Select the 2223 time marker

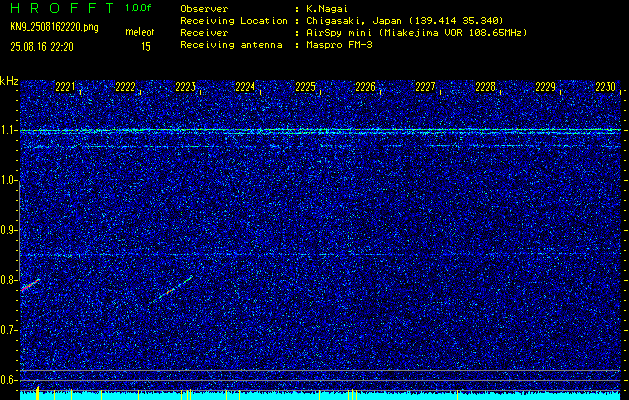(x=185, y=87)
